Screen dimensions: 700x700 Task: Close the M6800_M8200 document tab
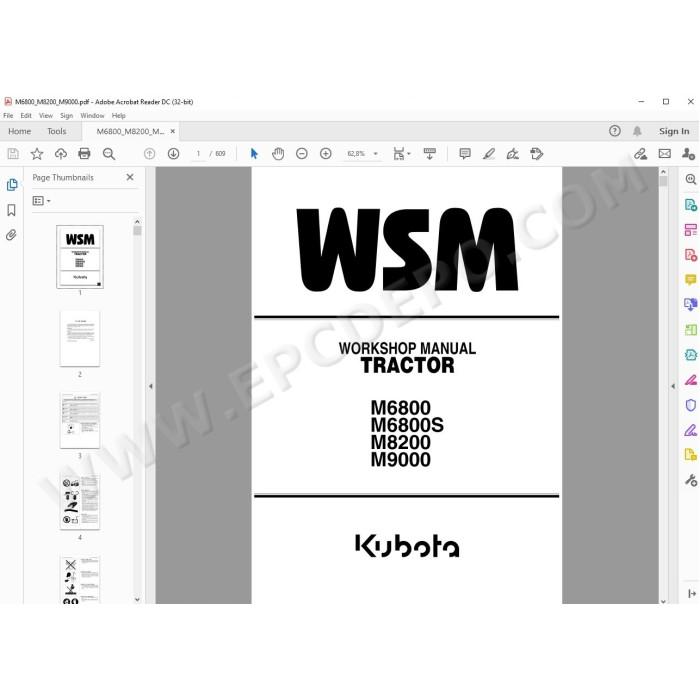173,131
